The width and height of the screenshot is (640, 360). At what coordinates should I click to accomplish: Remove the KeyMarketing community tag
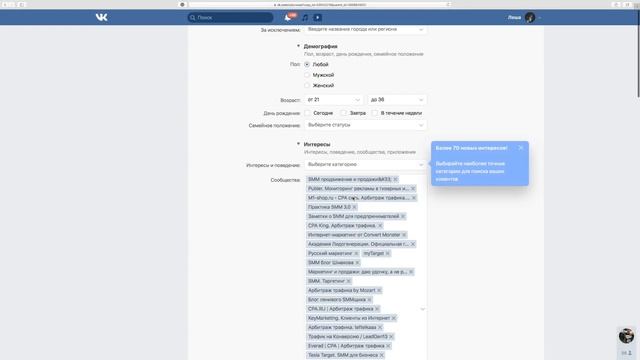(394, 318)
